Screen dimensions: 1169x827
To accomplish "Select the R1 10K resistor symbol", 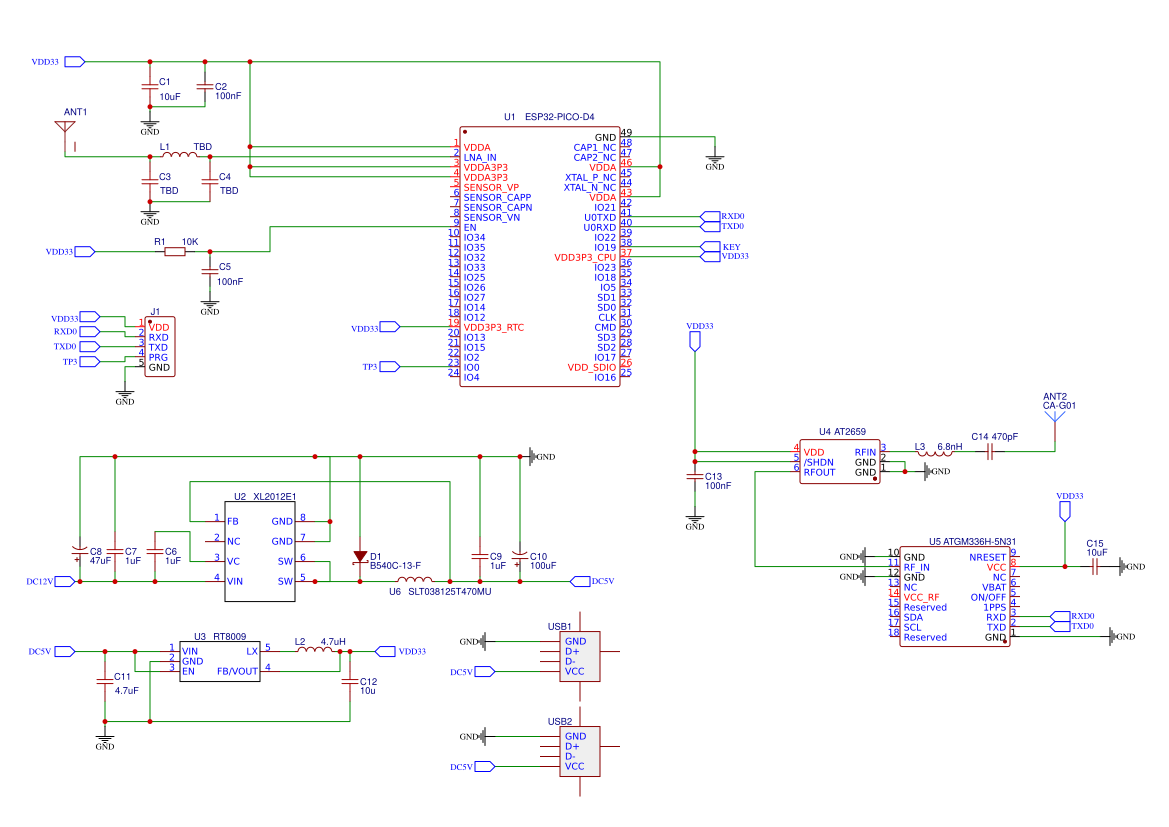I will pos(174,252).
